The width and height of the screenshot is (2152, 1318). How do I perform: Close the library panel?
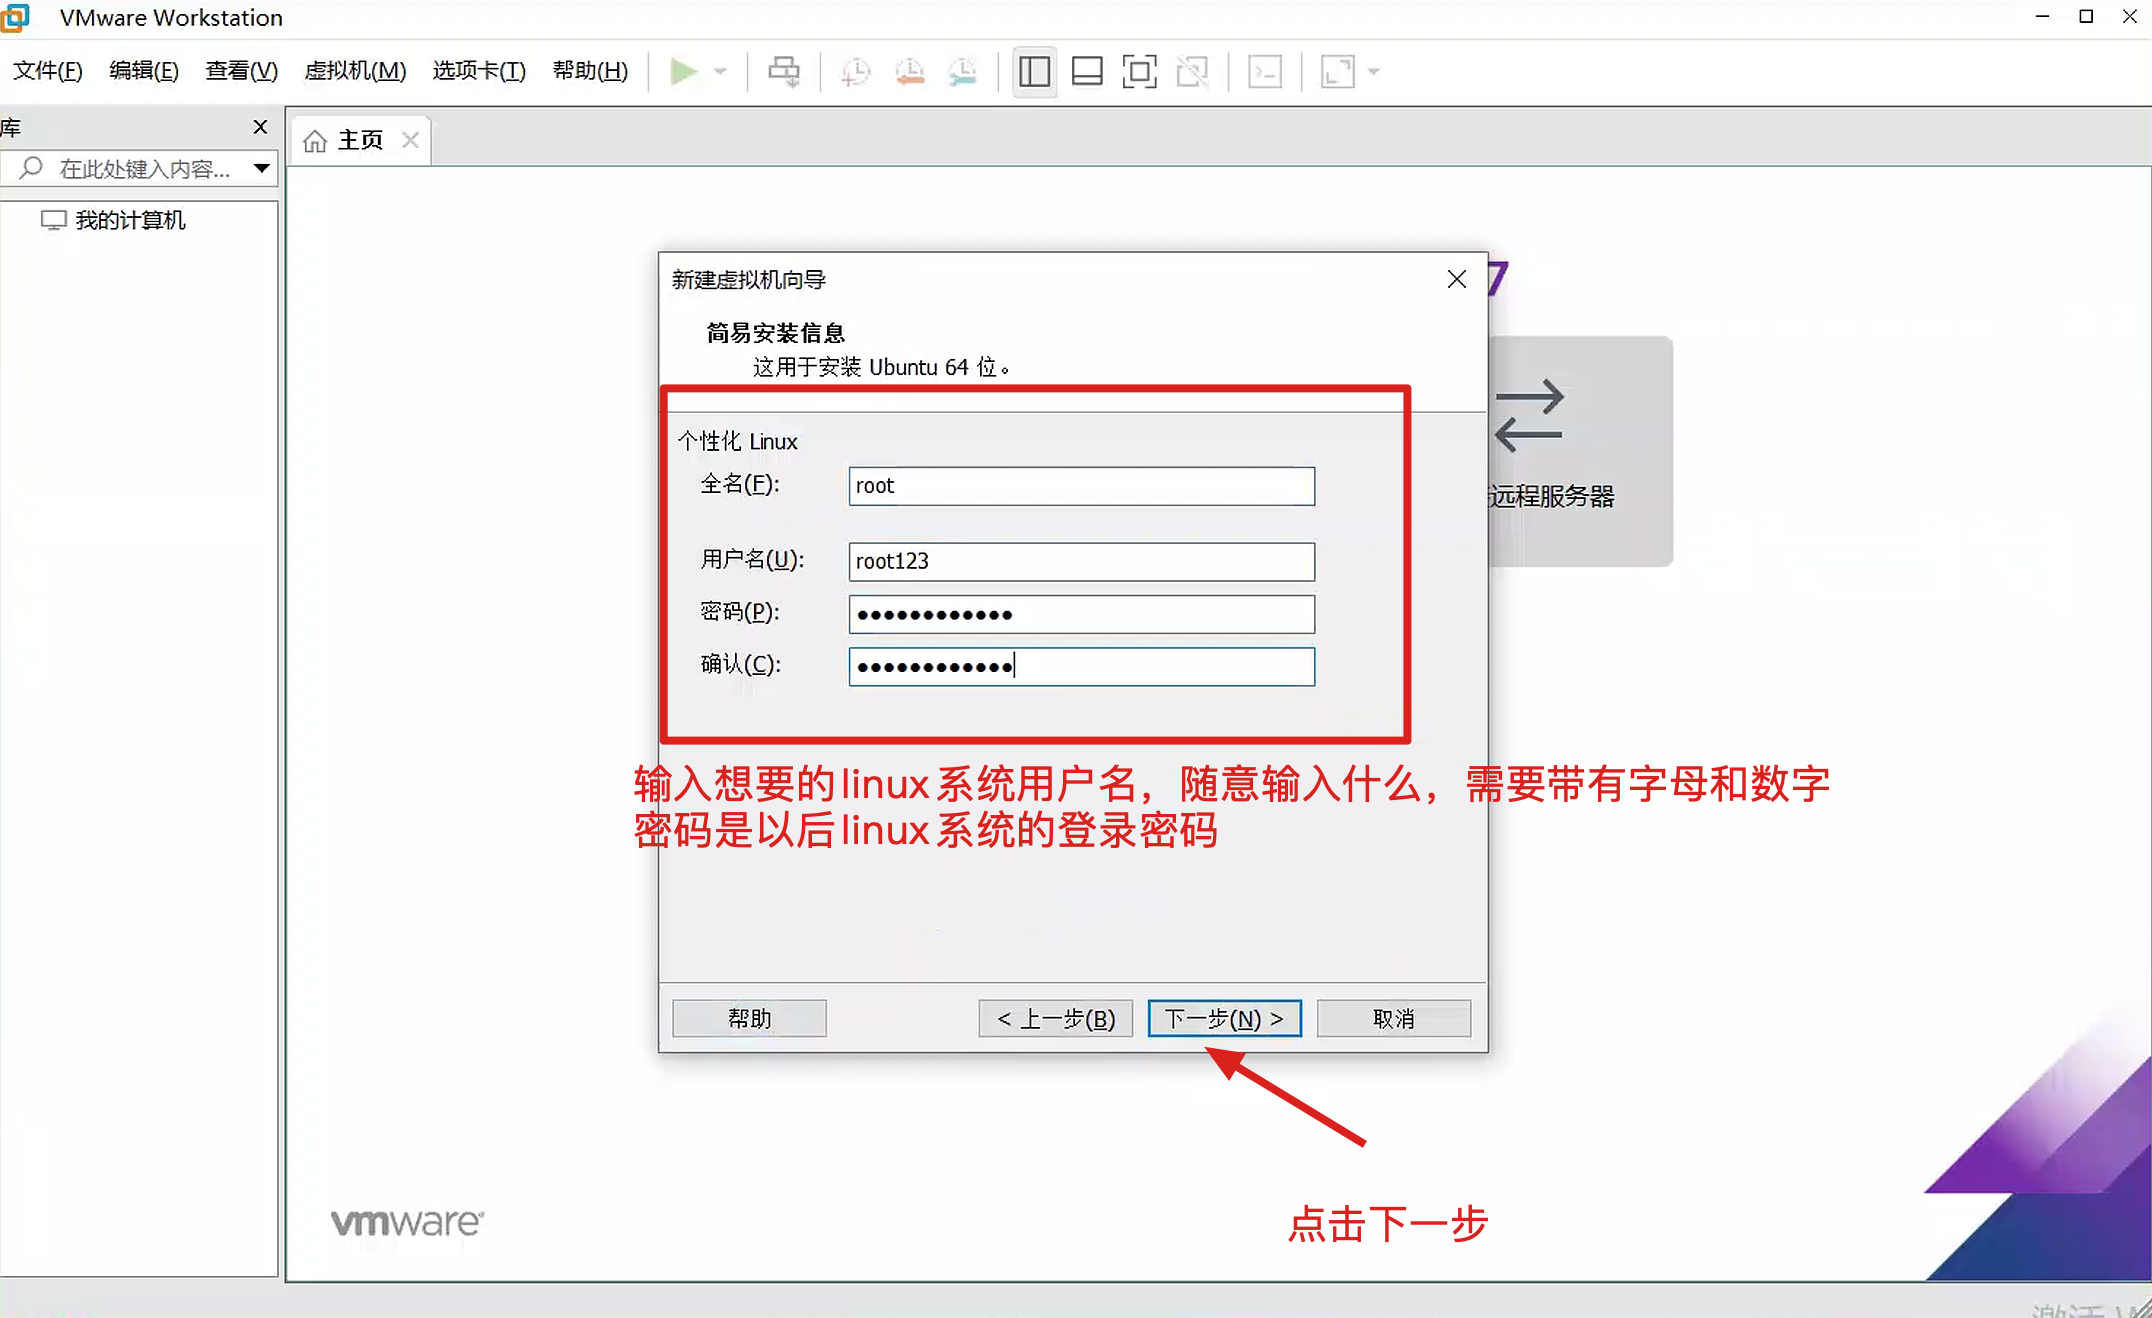(260, 127)
